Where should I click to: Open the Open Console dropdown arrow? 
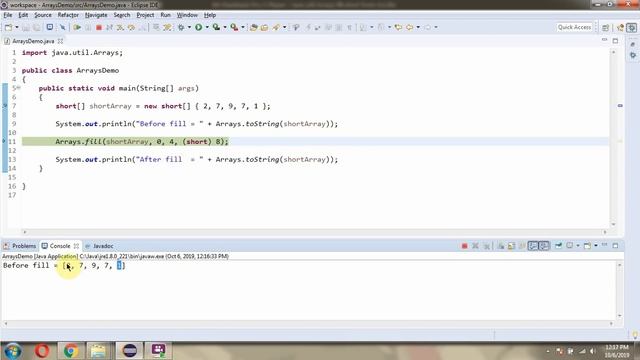pyautogui.click(x=596, y=246)
